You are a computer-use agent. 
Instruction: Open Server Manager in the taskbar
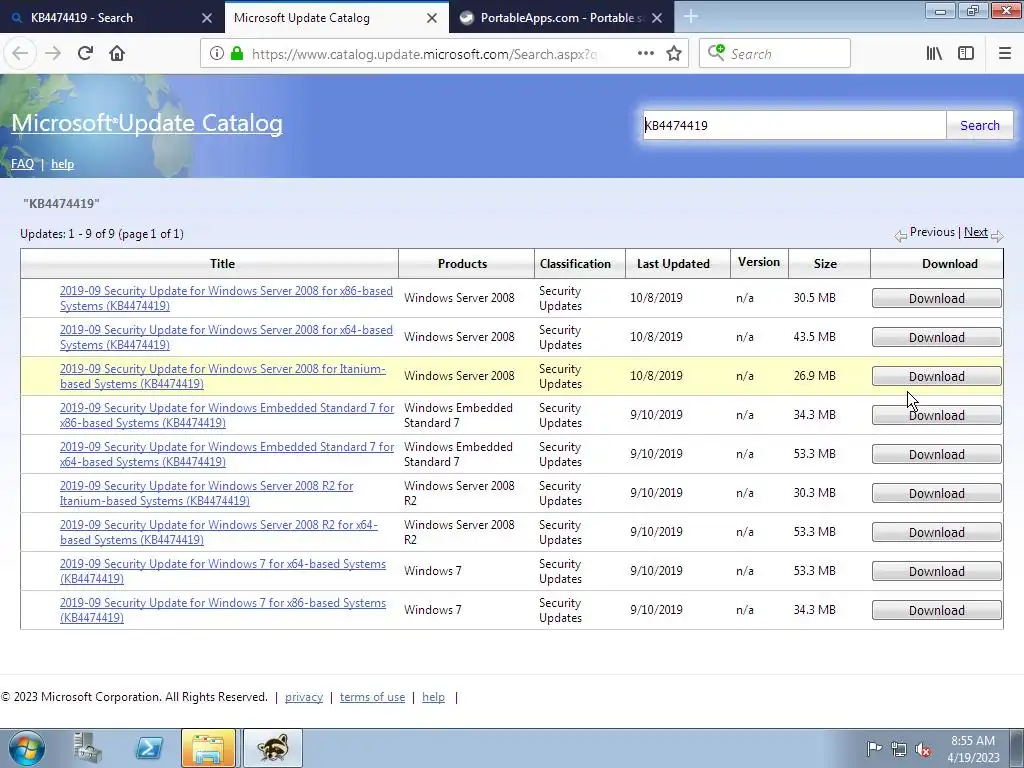pos(88,748)
